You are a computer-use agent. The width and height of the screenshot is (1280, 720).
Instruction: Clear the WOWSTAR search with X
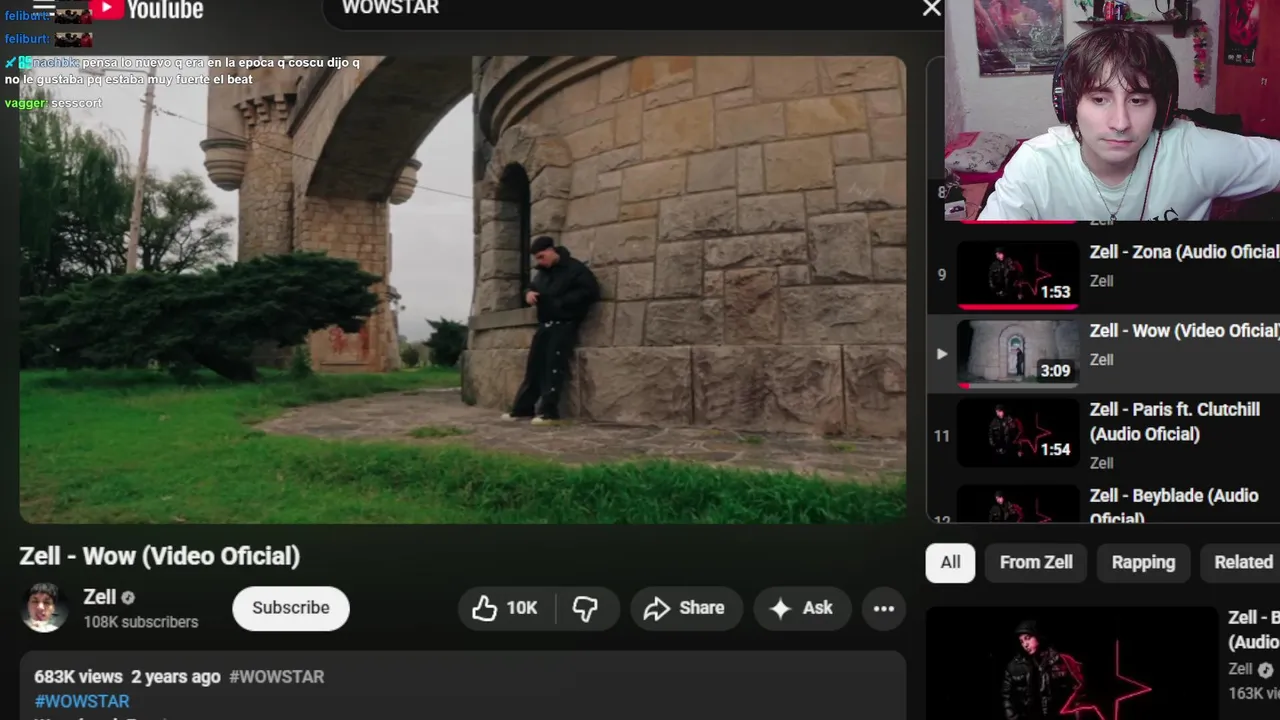tap(932, 8)
